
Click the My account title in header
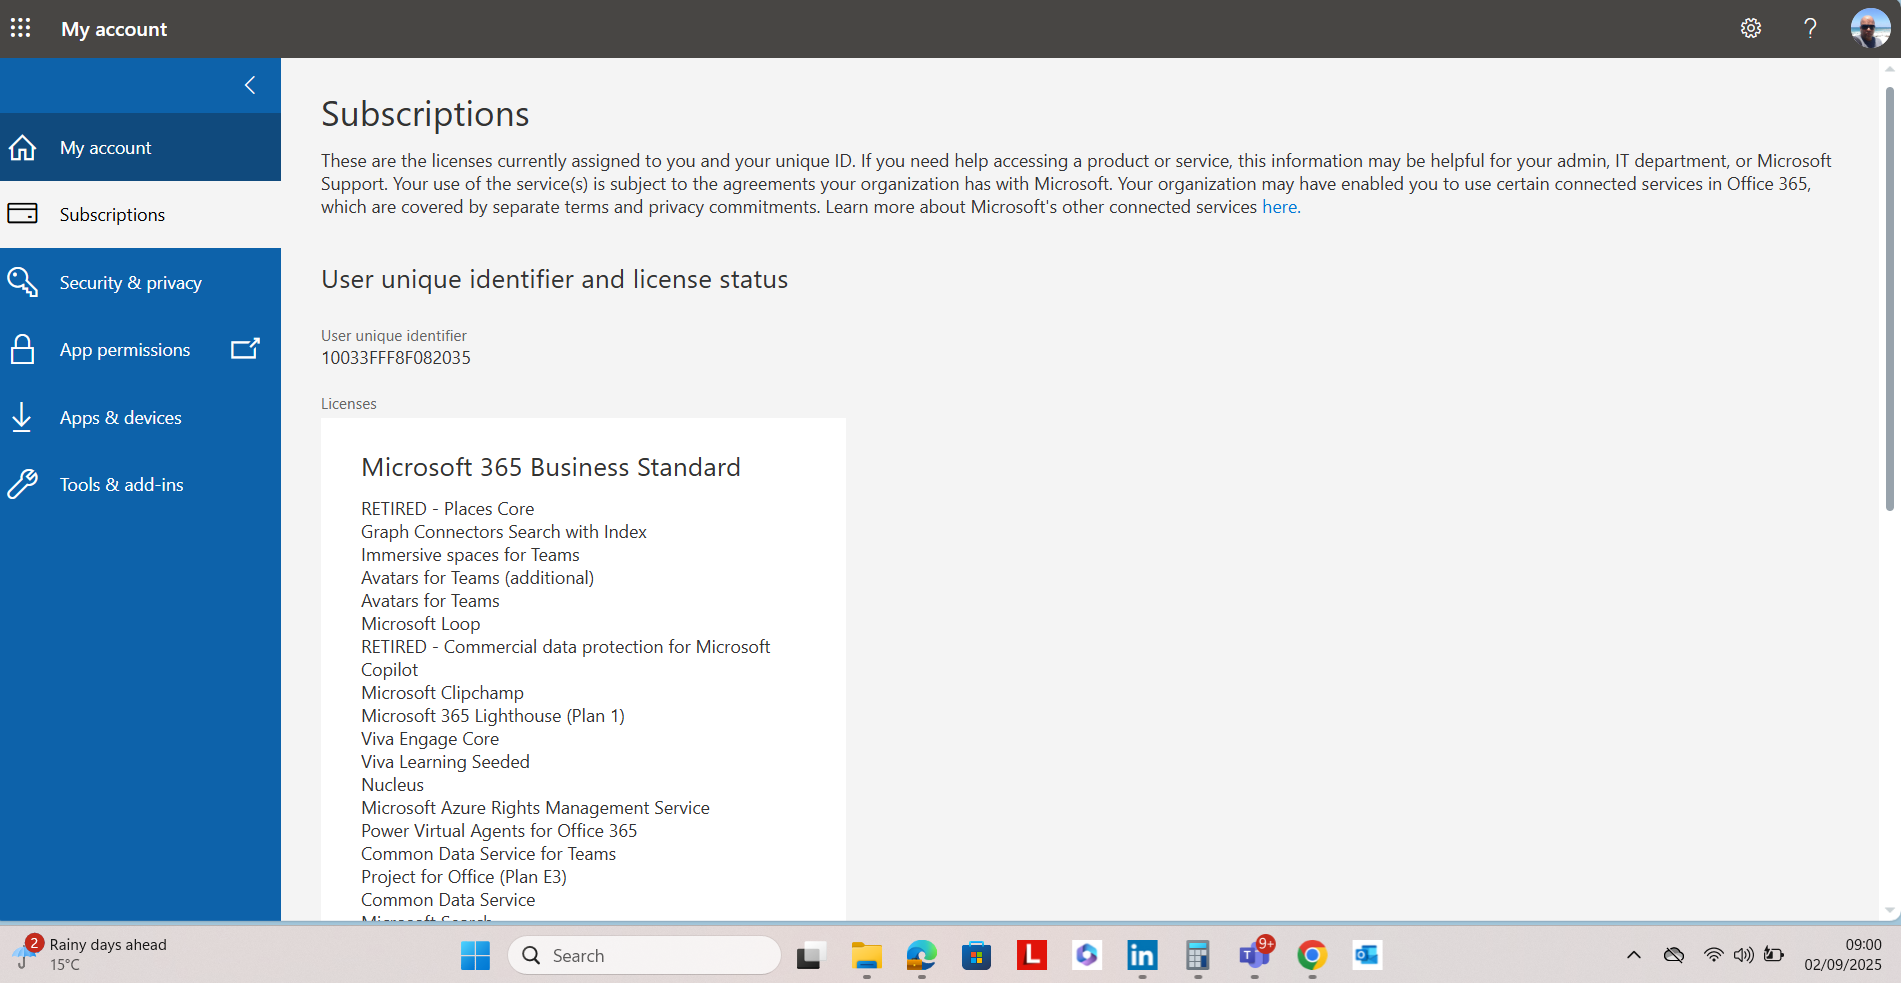(114, 29)
